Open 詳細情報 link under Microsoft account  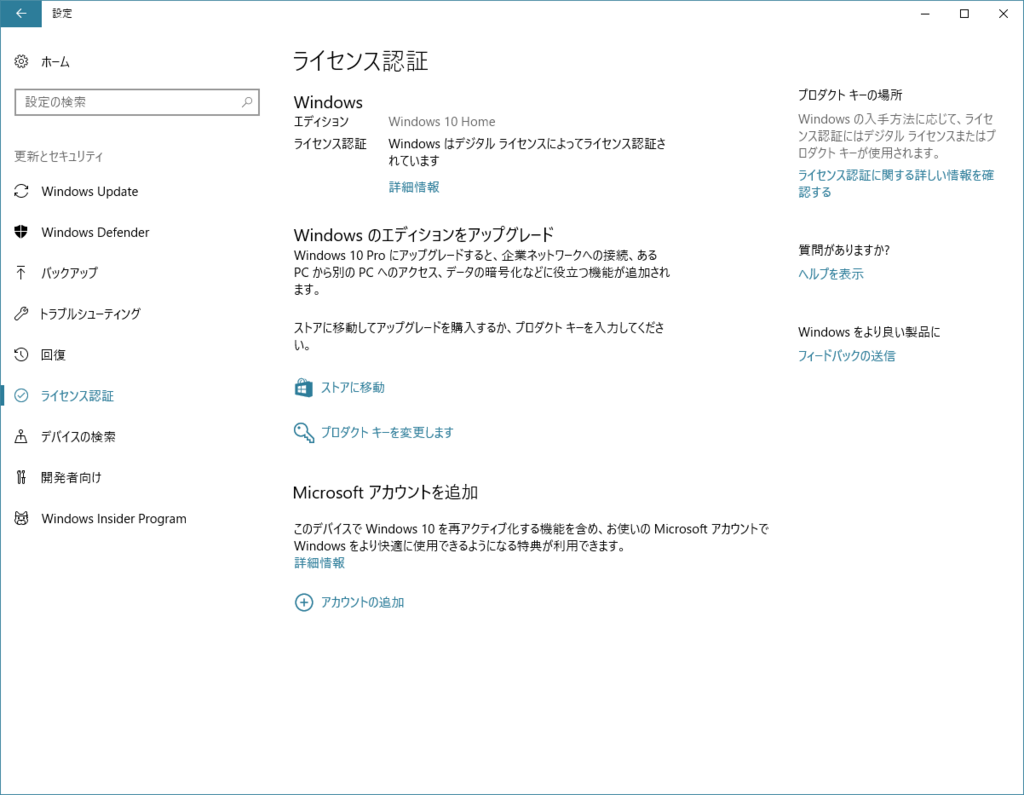(319, 562)
